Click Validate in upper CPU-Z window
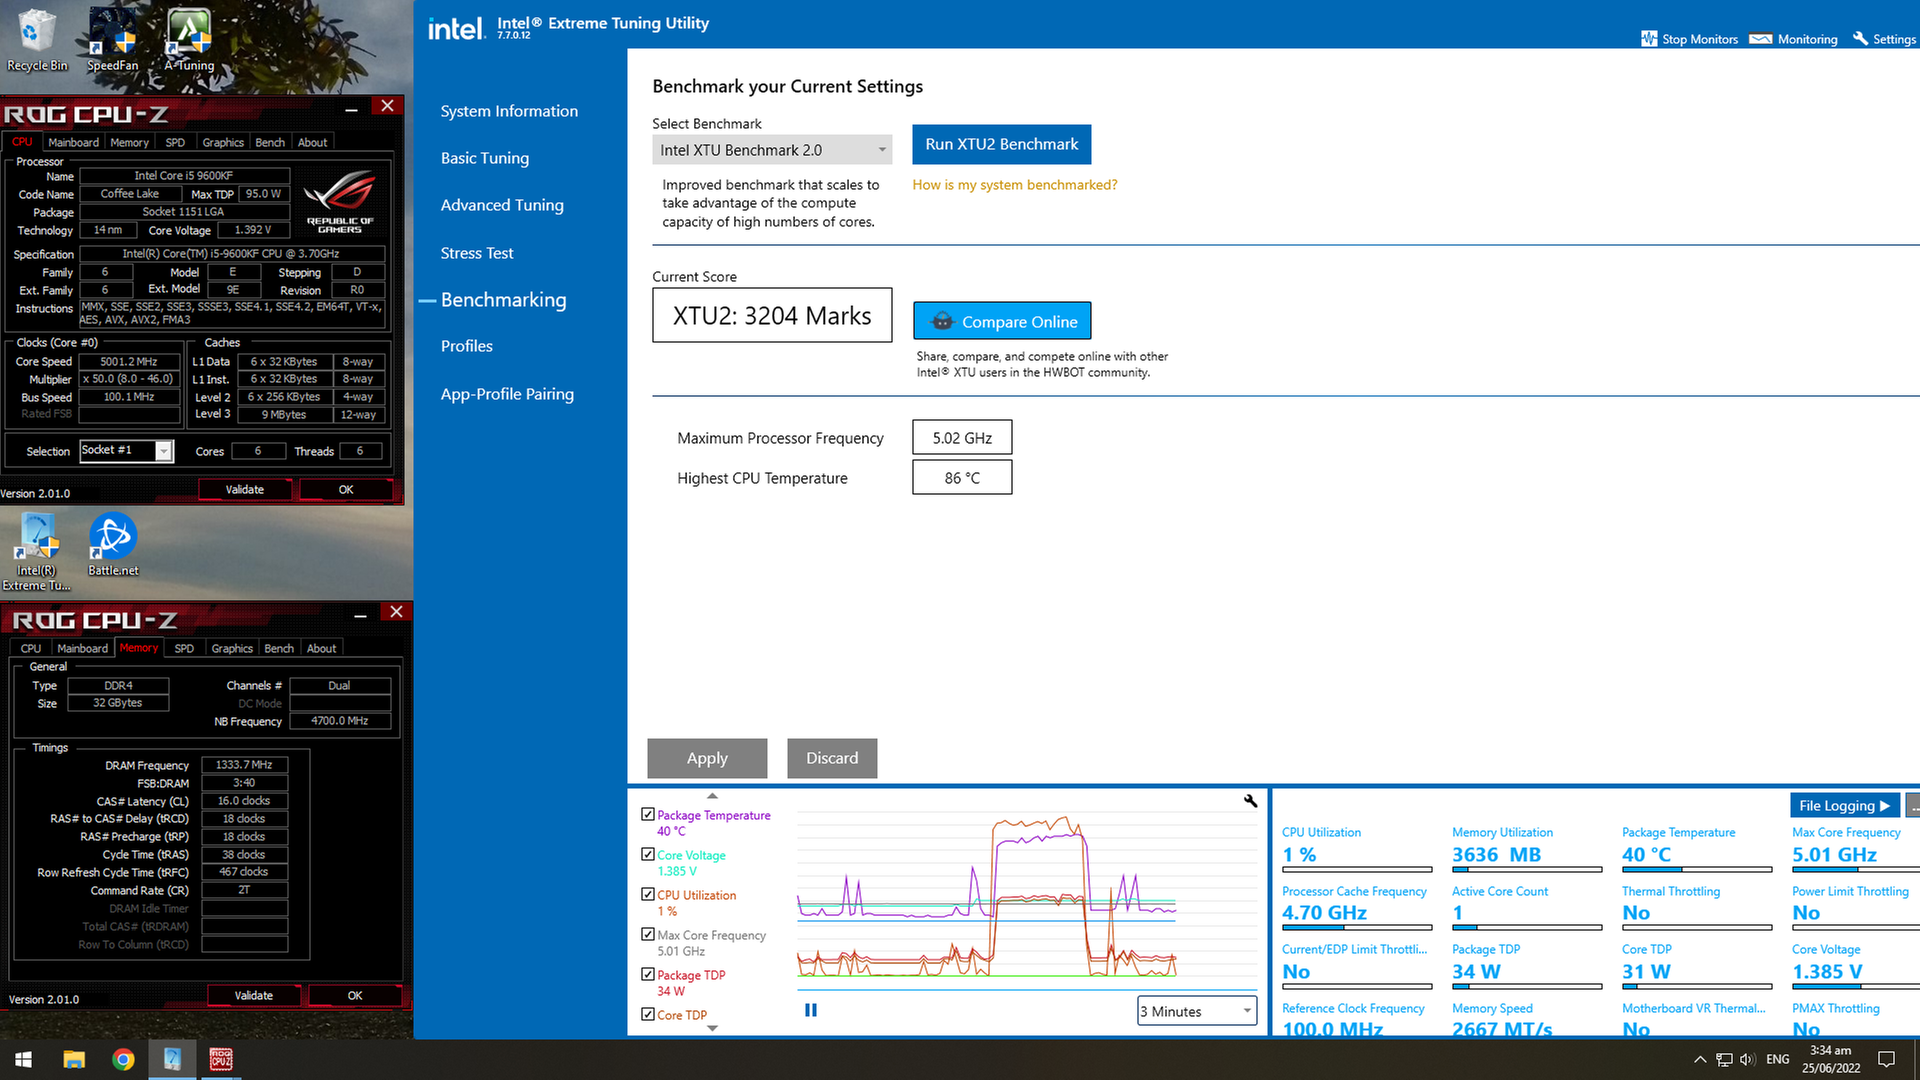Screen dimensions: 1920x1080 tap(245, 490)
